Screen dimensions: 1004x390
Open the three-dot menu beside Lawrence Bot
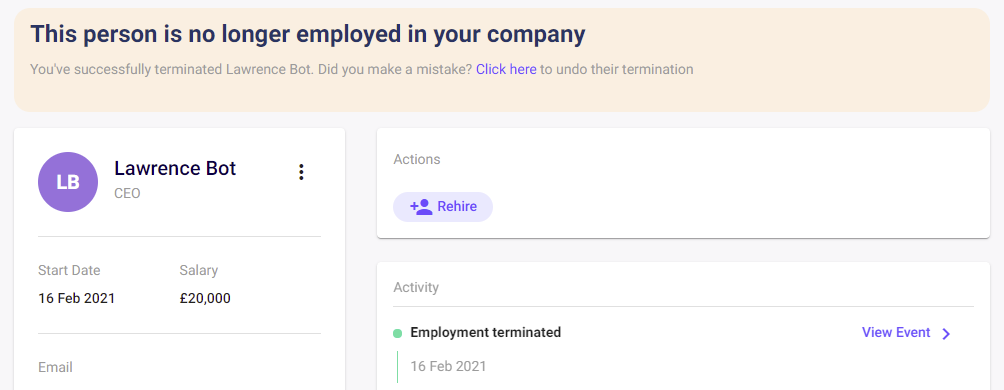[x=301, y=172]
